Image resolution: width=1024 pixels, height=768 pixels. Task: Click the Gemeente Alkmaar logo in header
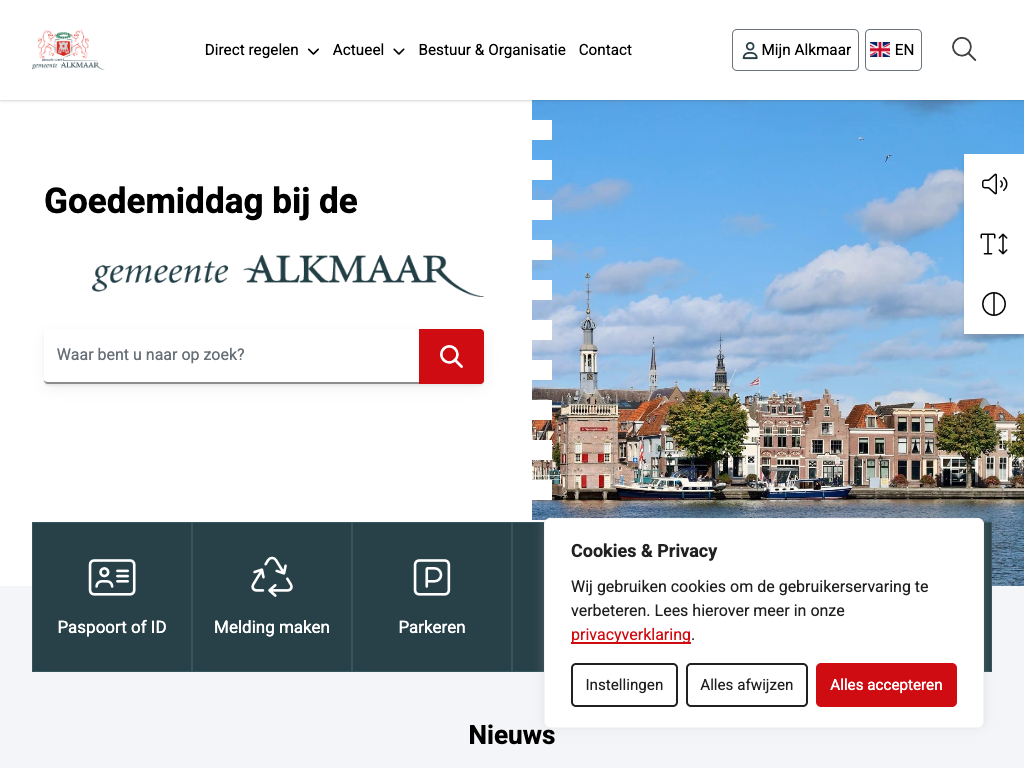(67, 50)
